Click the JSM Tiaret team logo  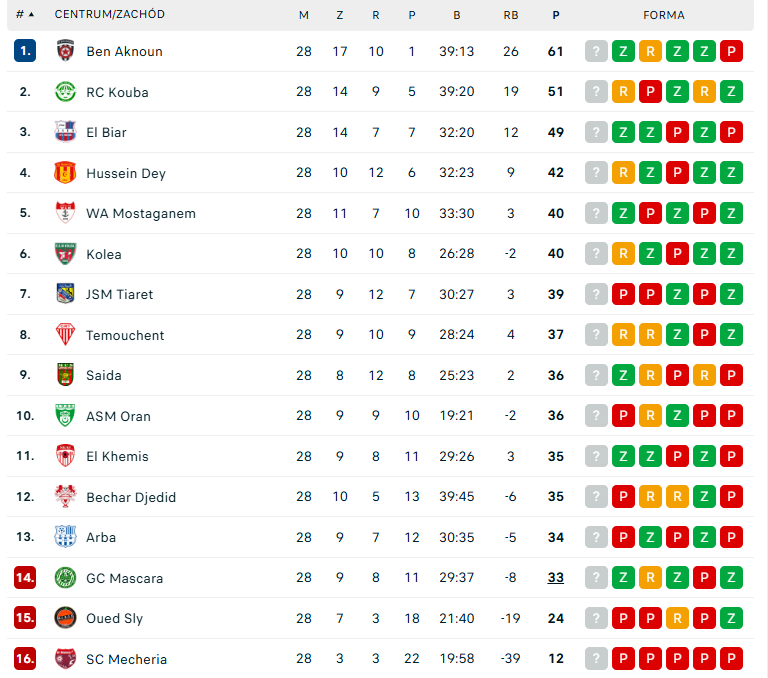[65, 294]
